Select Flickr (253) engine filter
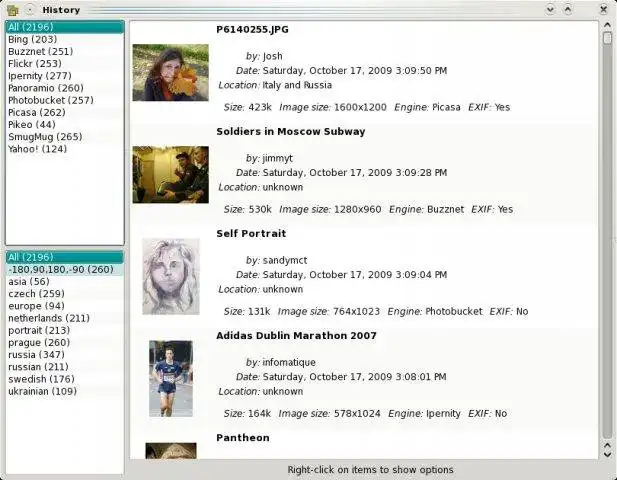Image resolution: width=617 pixels, height=480 pixels. tap(65, 64)
